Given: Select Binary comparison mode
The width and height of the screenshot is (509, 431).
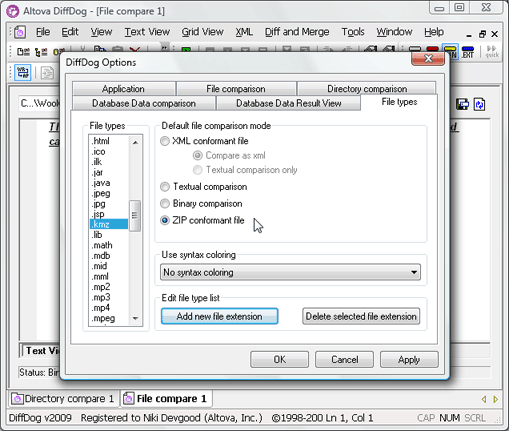Looking at the screenshot, I should [201, 203].
